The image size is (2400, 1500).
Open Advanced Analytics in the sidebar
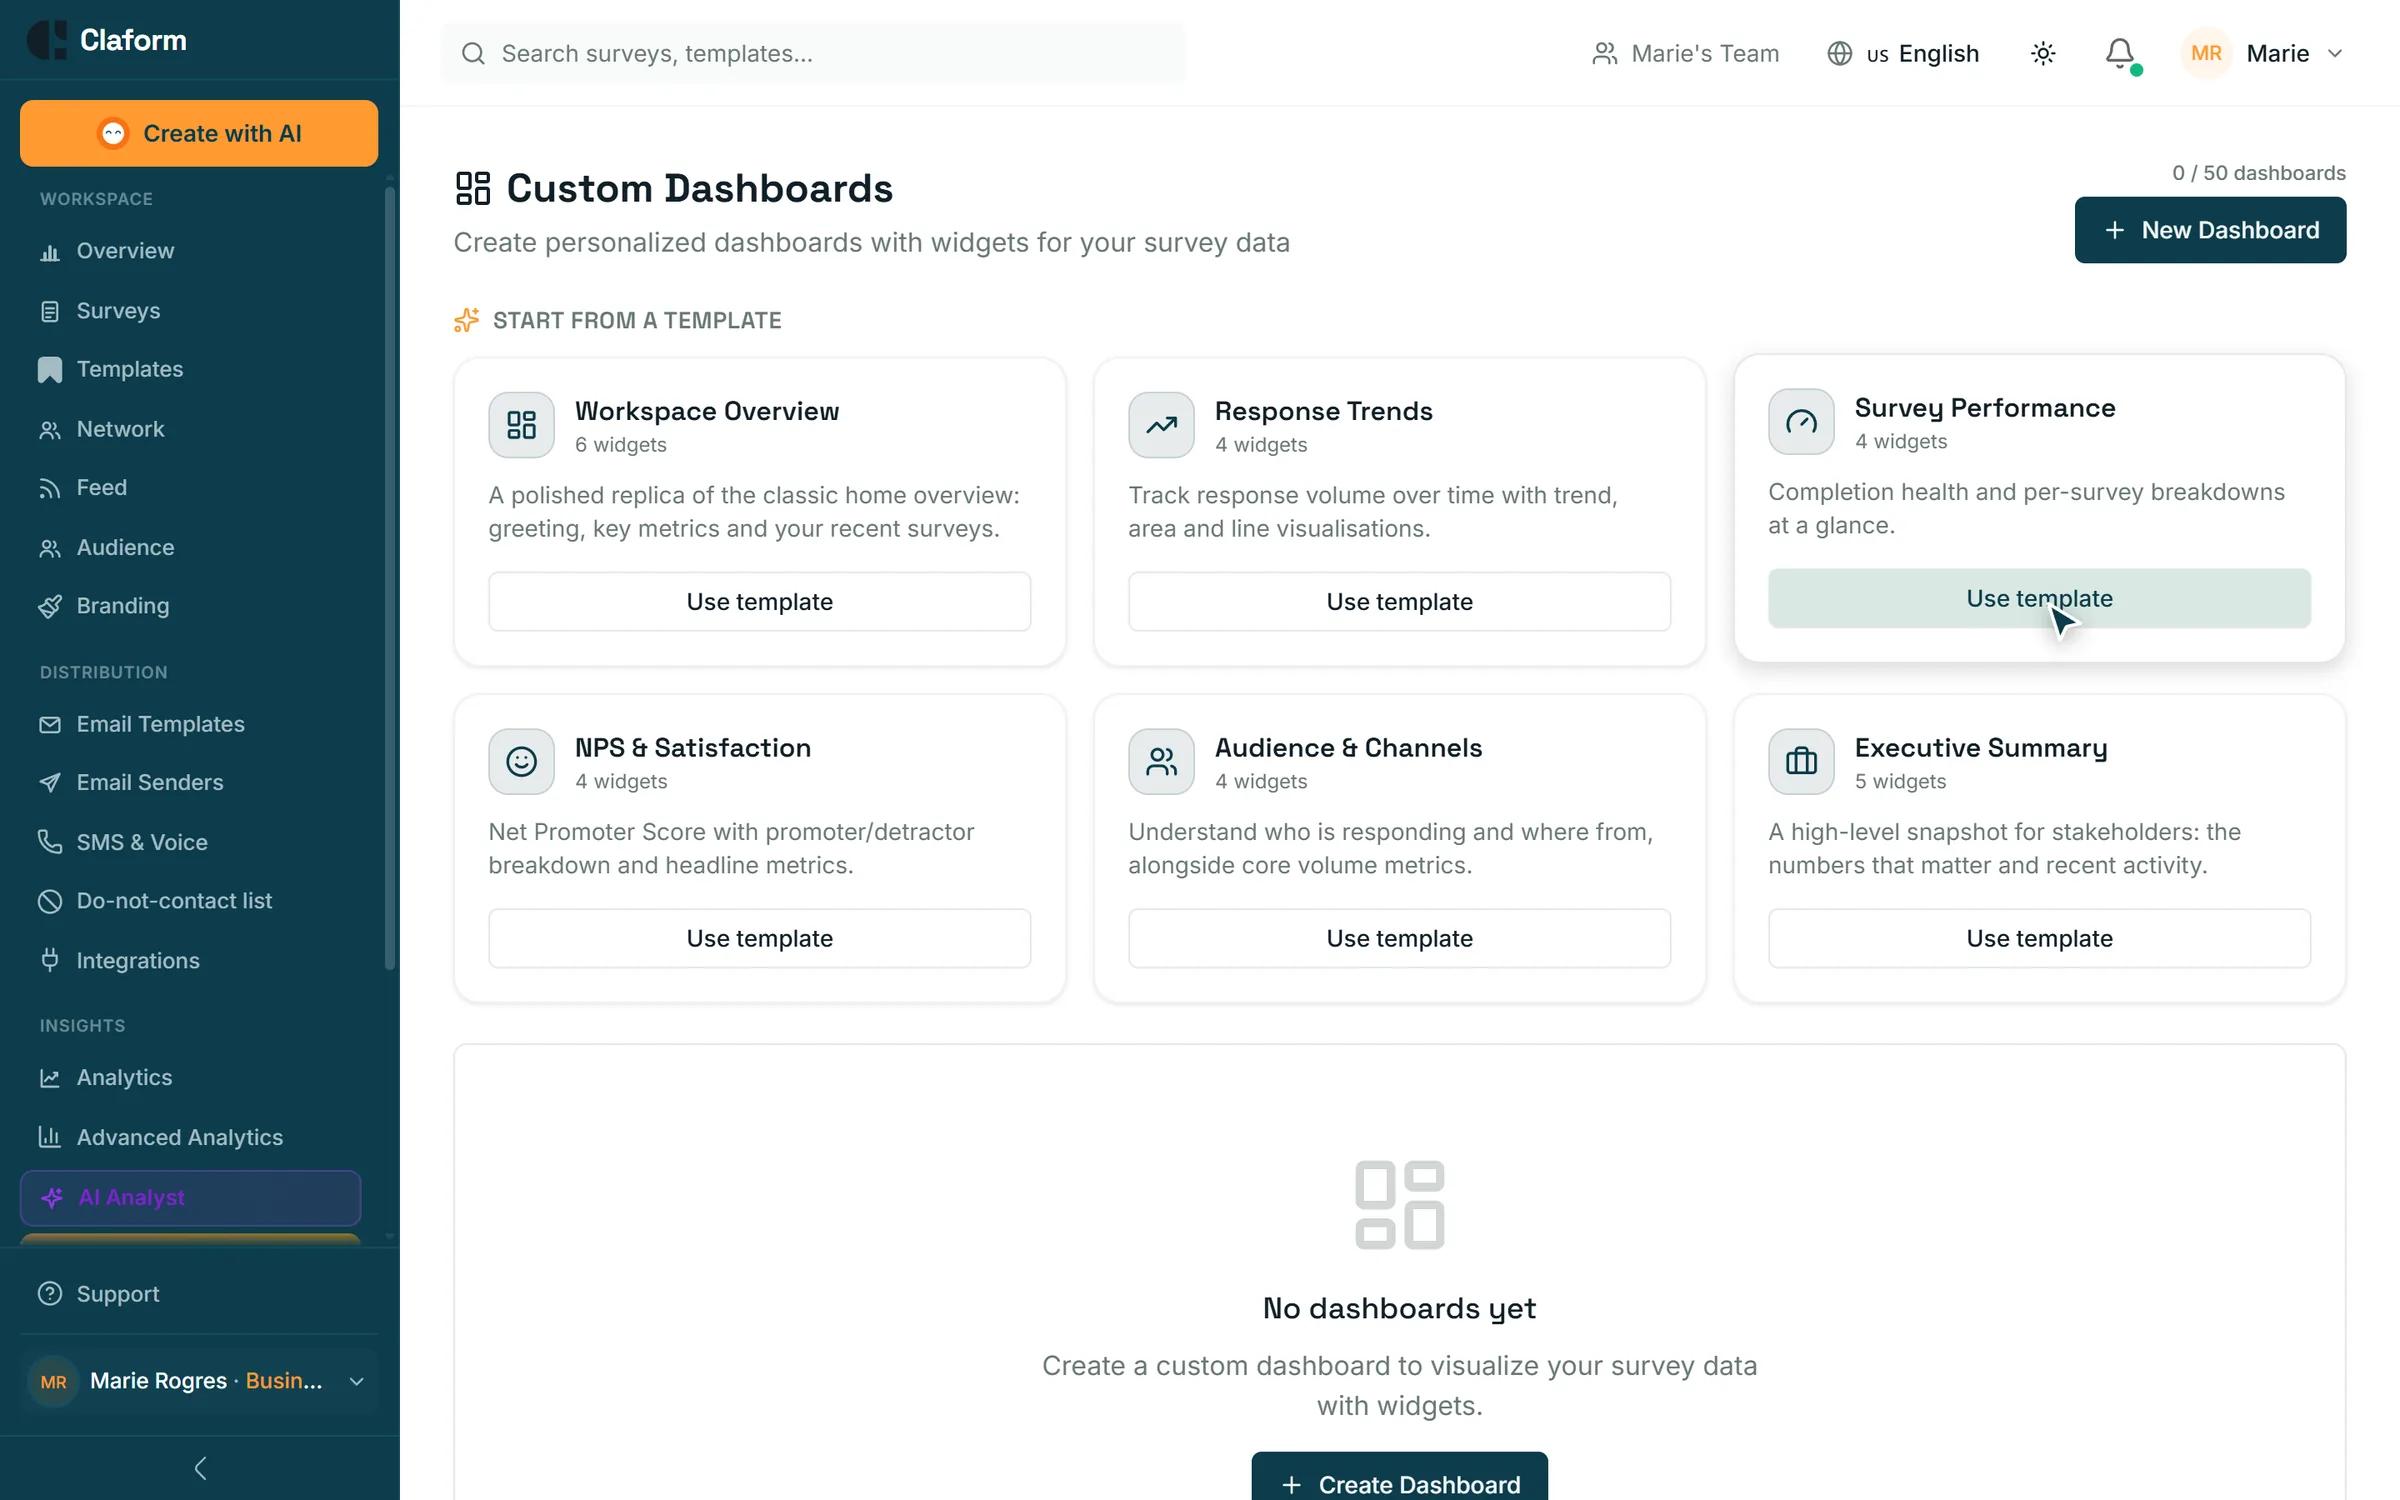190,1137
